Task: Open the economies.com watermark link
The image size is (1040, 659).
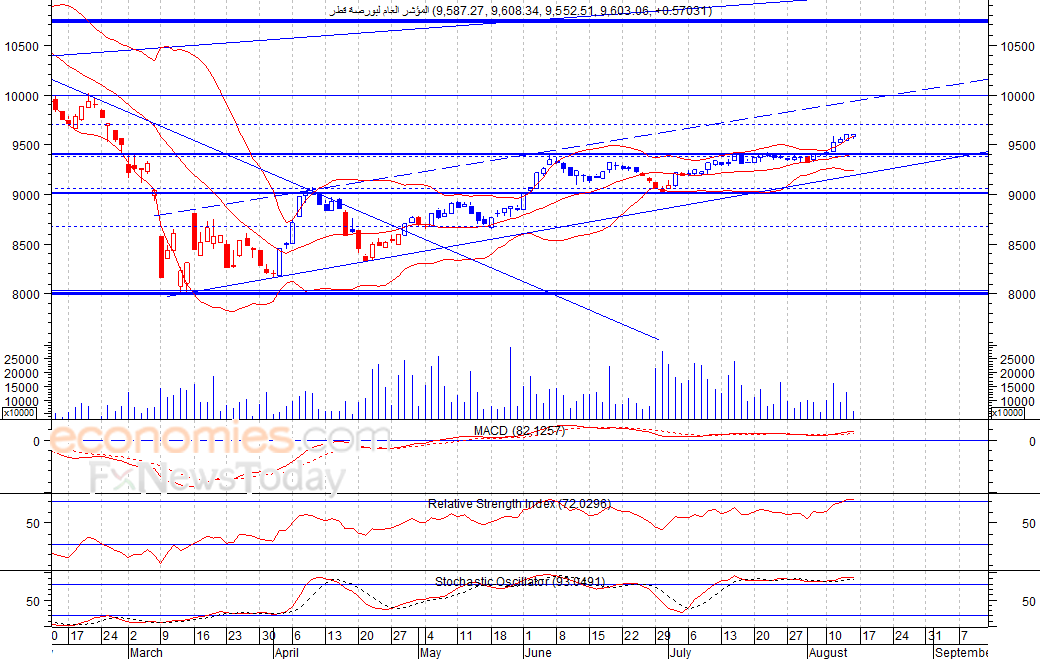Action: tap(219, 438)
